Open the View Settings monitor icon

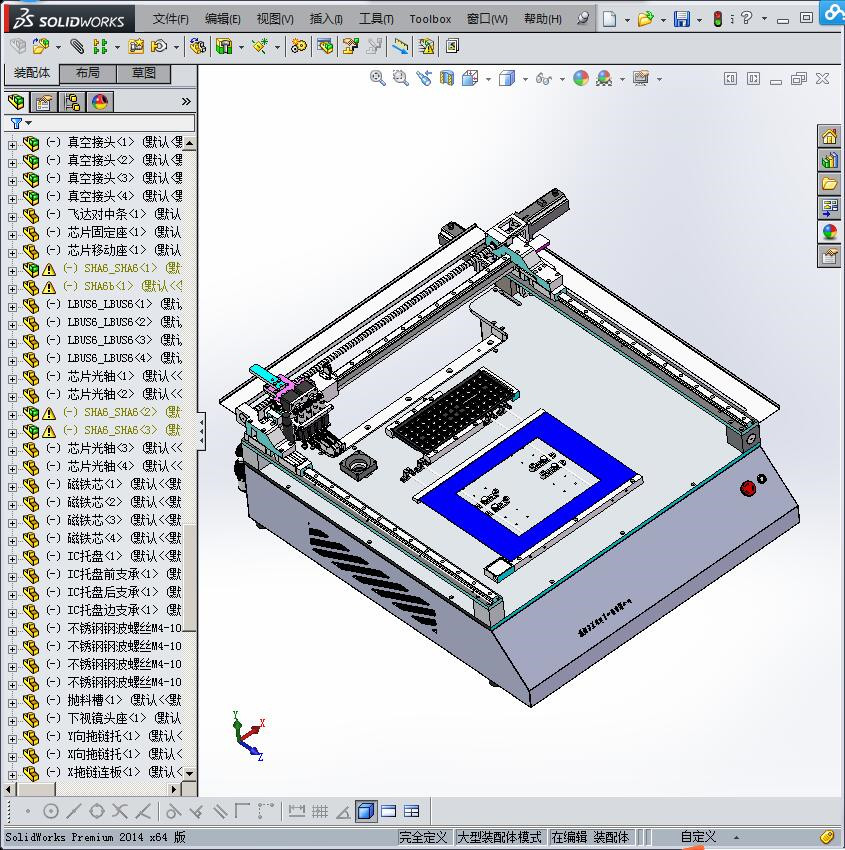coord(641,79)
